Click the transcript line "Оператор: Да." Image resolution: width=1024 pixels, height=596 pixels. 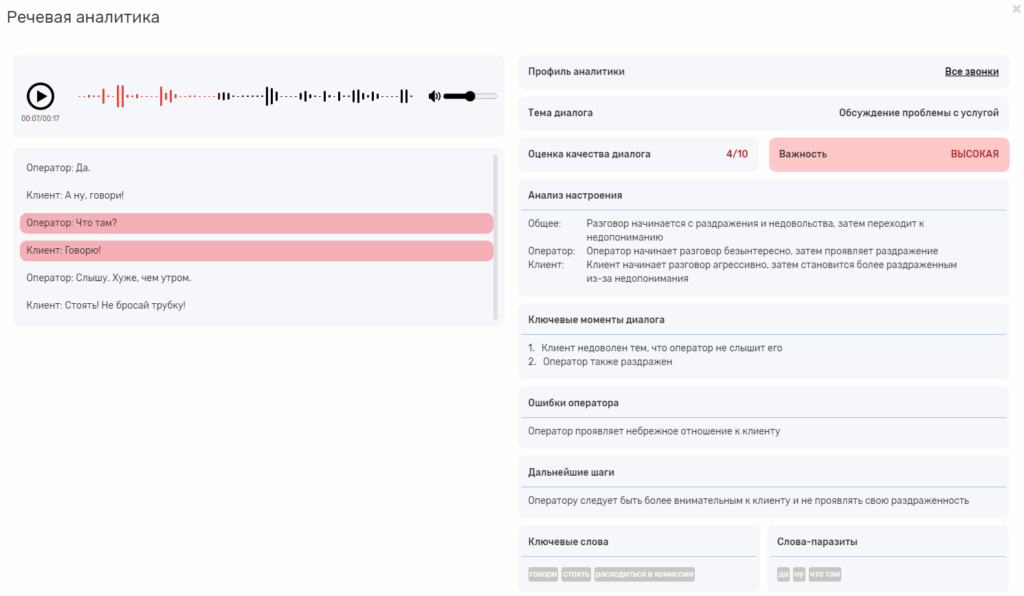[x=58, y=168]
